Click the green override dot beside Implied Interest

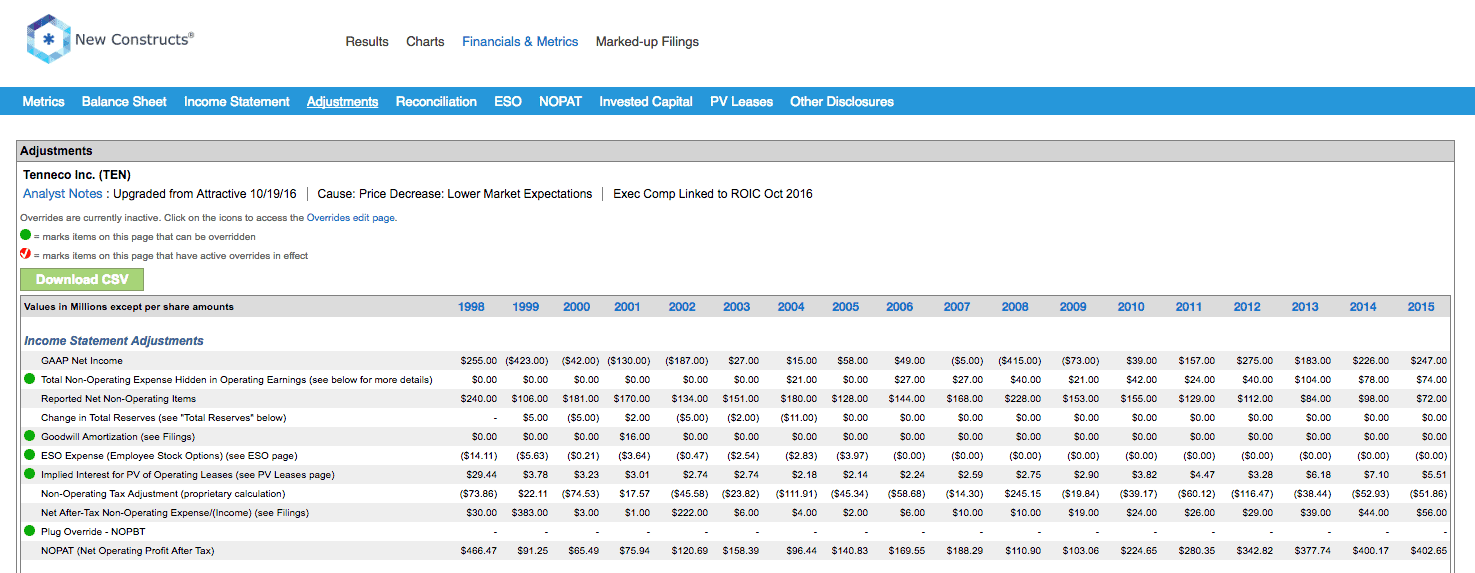point(29,475)
